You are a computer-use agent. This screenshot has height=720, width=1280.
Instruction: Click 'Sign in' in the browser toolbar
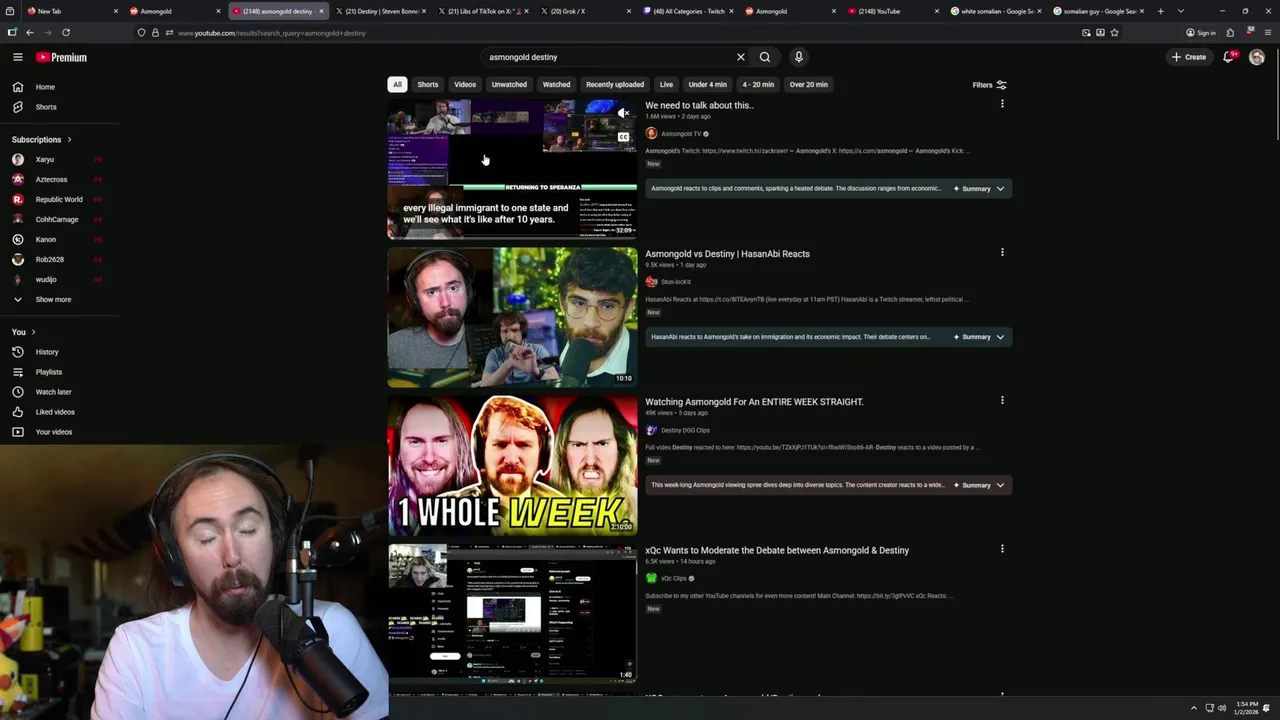coord(1200,32)
